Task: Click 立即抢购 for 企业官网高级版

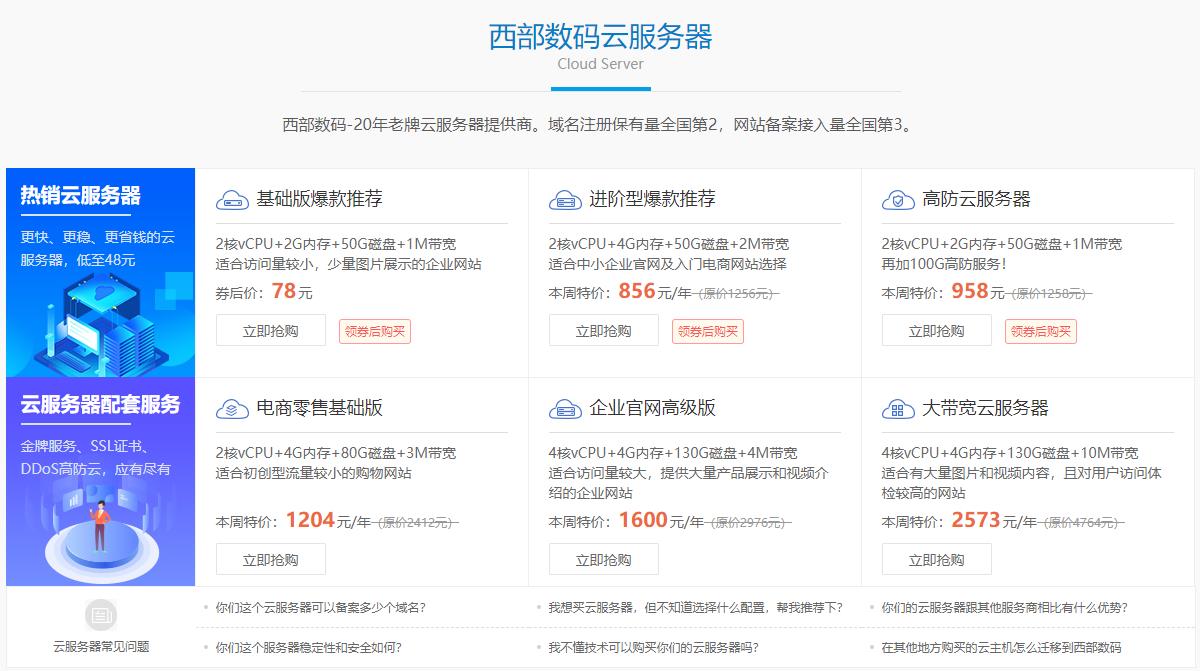Action: click(x=604, y=560)
